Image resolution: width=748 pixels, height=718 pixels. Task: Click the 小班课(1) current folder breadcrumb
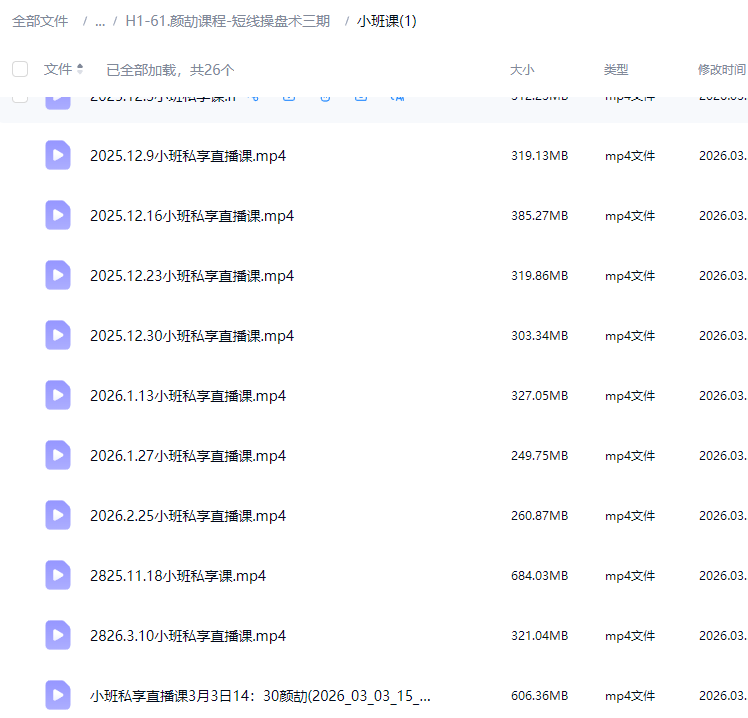point(386,21)
